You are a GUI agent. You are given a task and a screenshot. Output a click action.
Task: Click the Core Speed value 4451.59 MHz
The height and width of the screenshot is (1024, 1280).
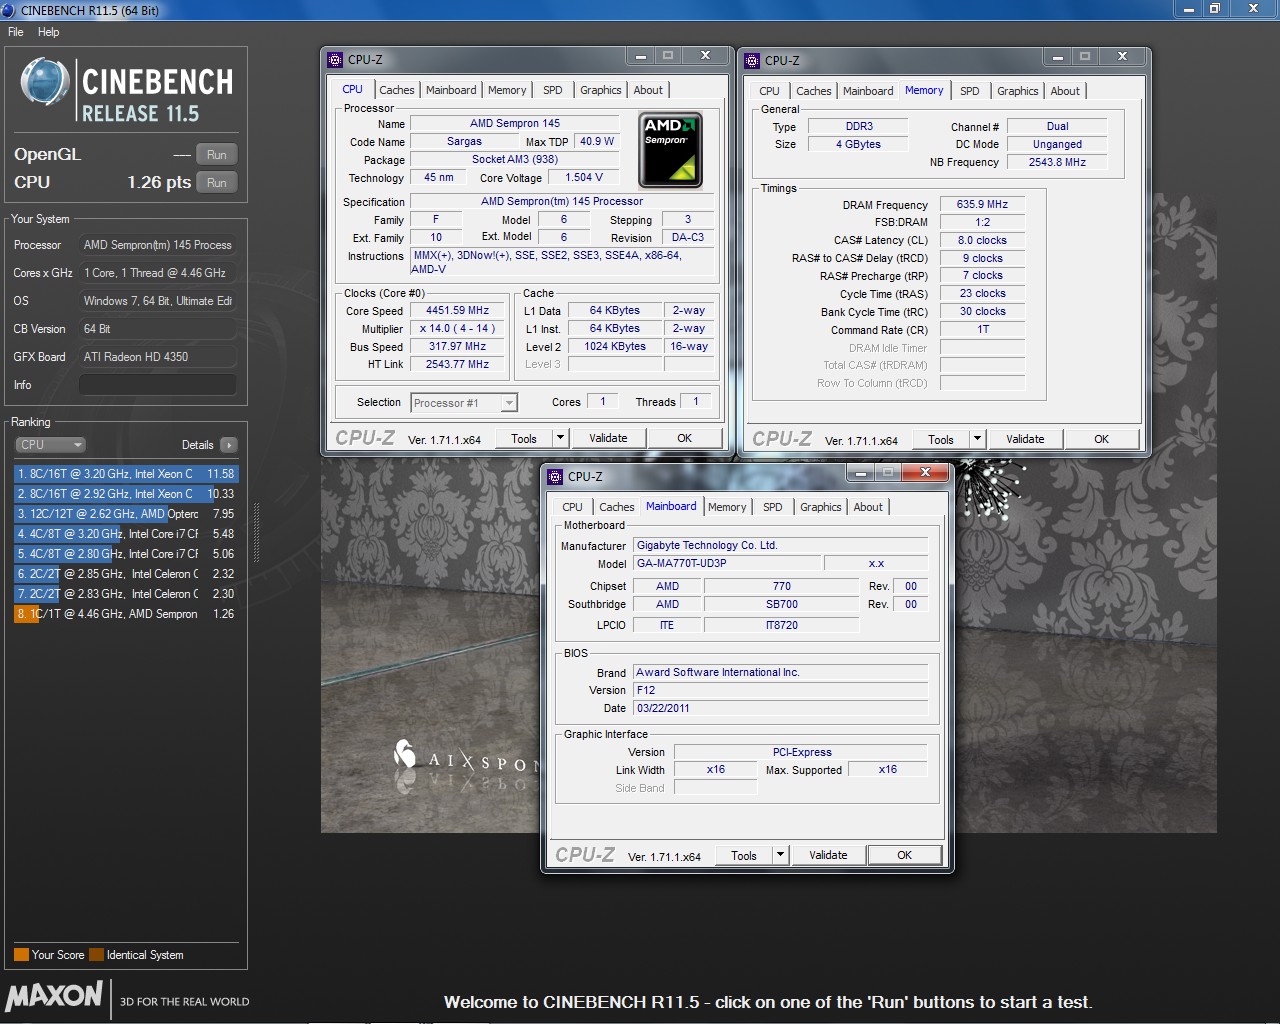457,311
